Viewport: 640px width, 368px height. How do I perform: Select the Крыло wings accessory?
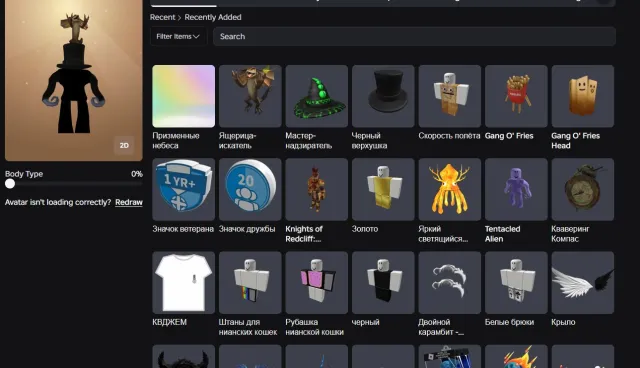point(582,283)
